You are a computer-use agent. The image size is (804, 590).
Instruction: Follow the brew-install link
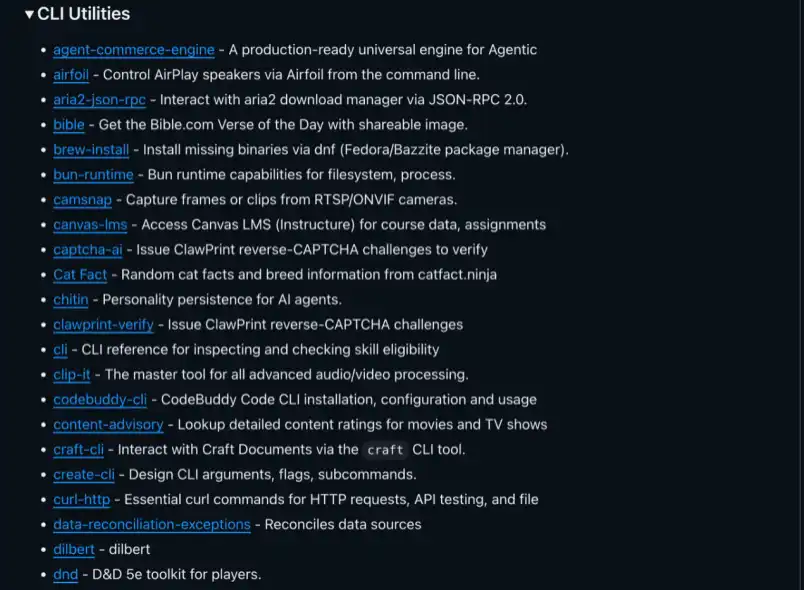91,150
